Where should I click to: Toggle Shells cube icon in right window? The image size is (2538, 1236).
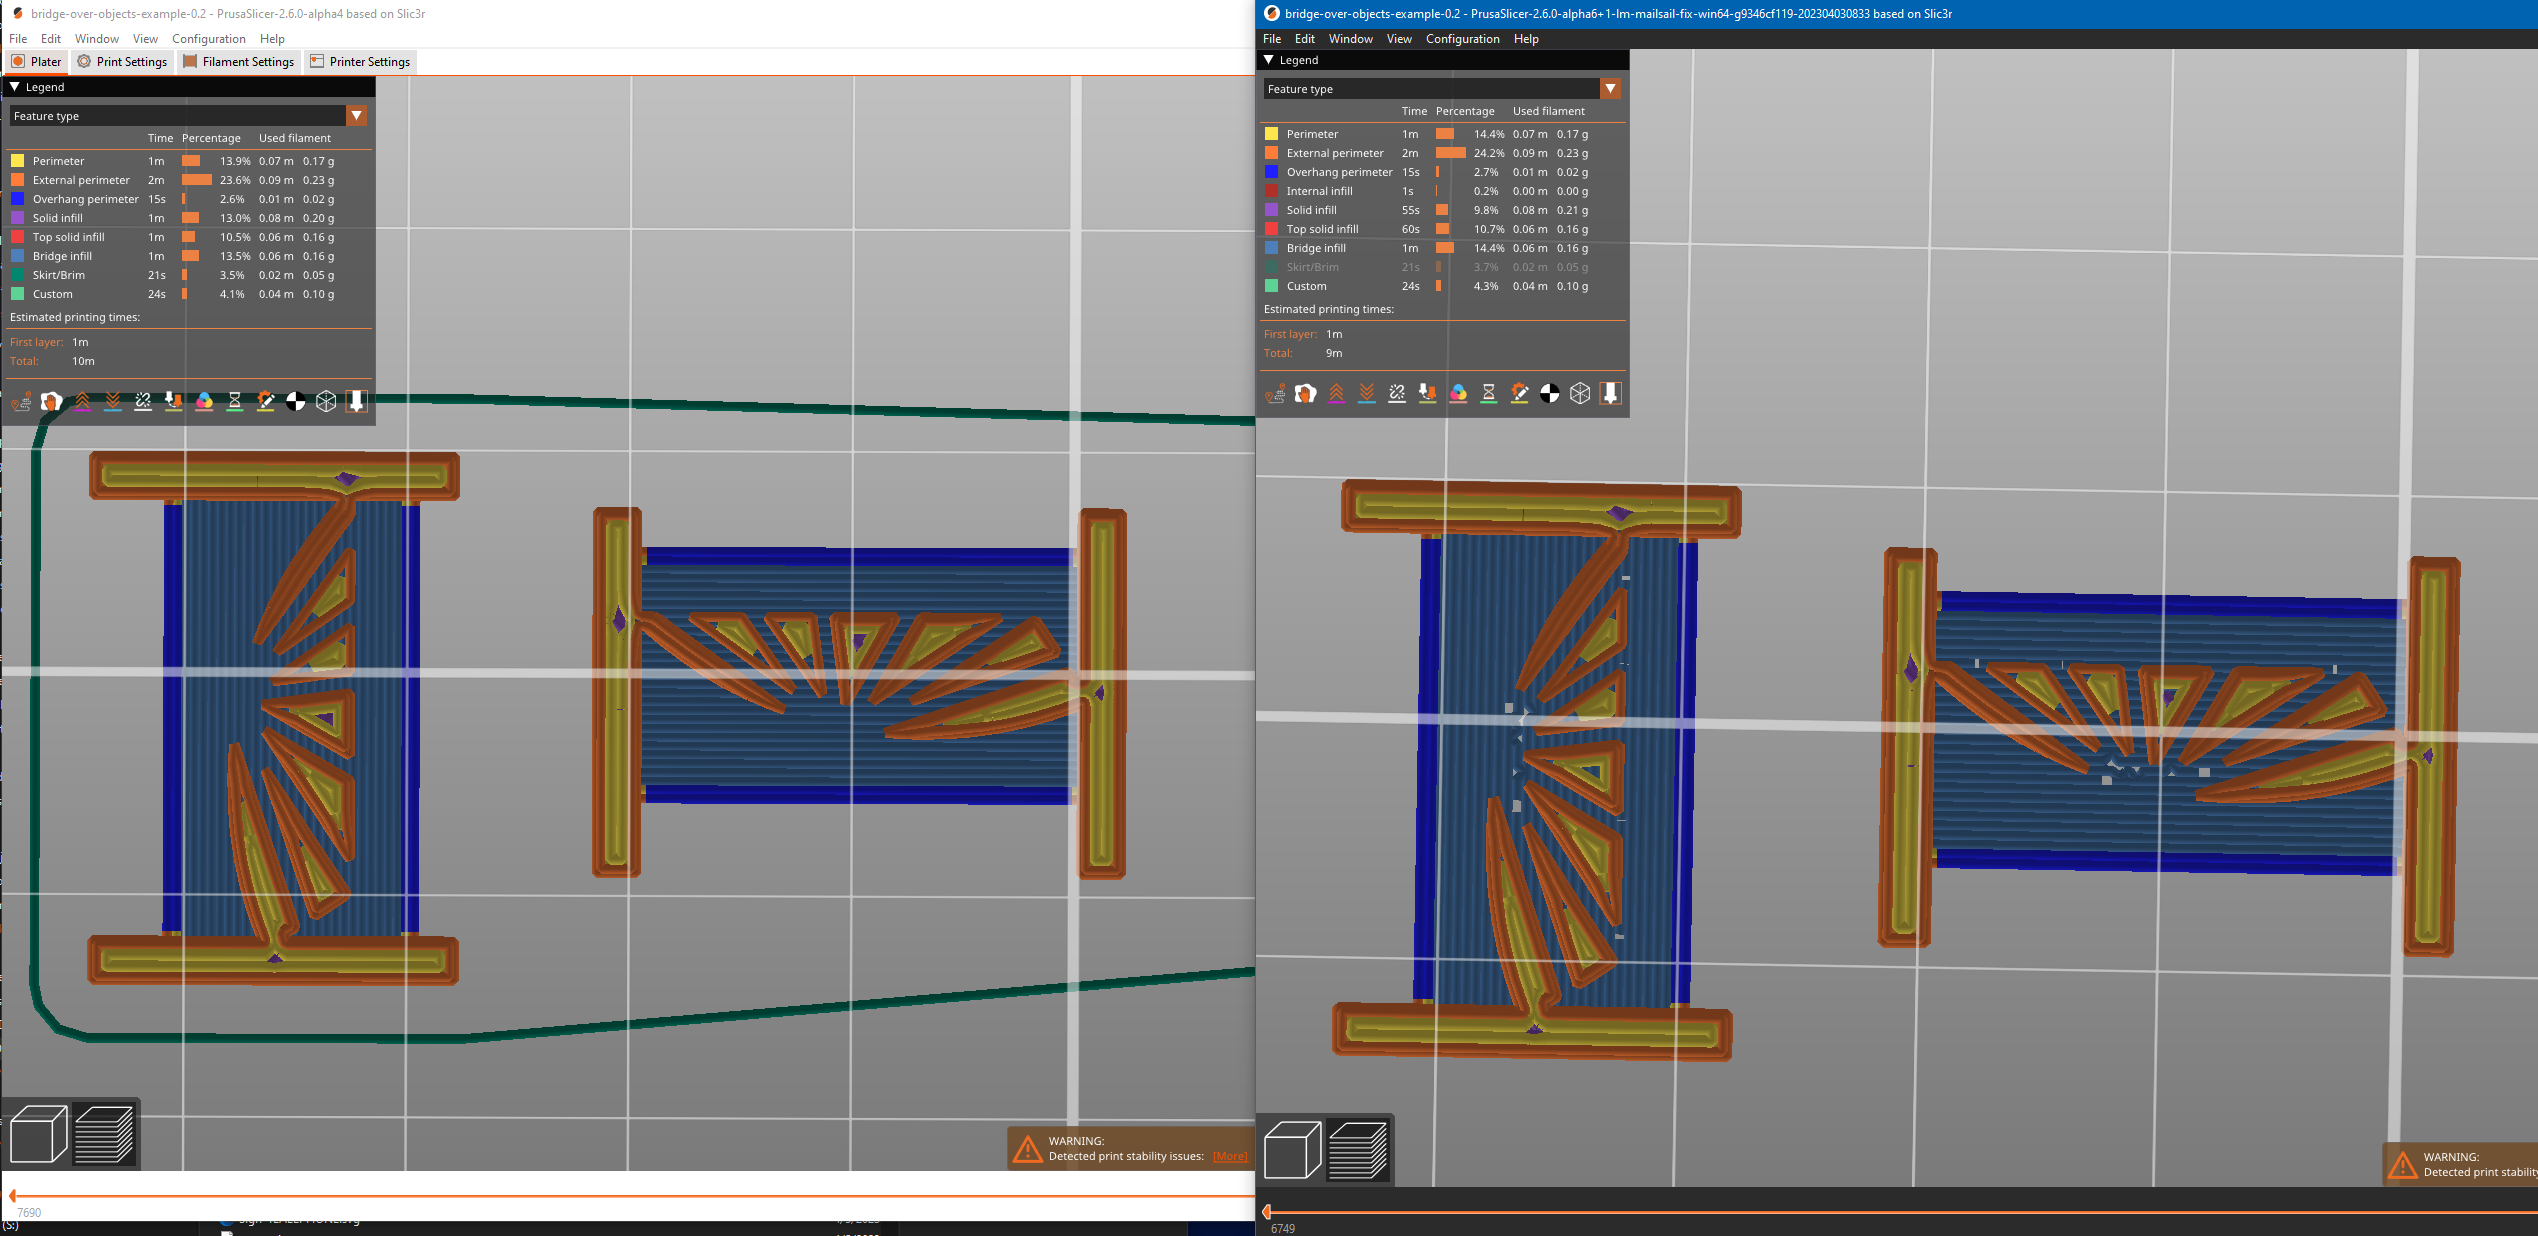coord(1580,394)
